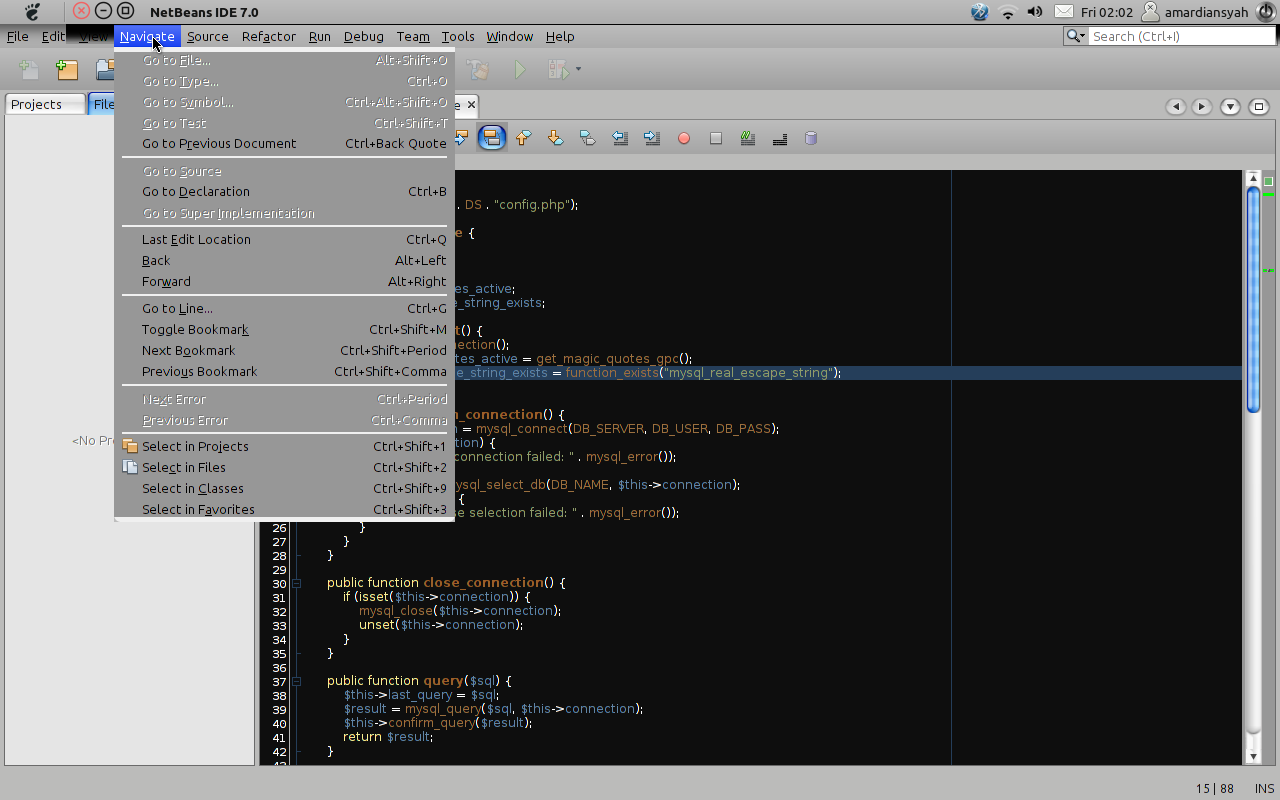Viewport: 1280px width, 800px height.
Task: Choose Select in Favorites
Action: [285, 510]
